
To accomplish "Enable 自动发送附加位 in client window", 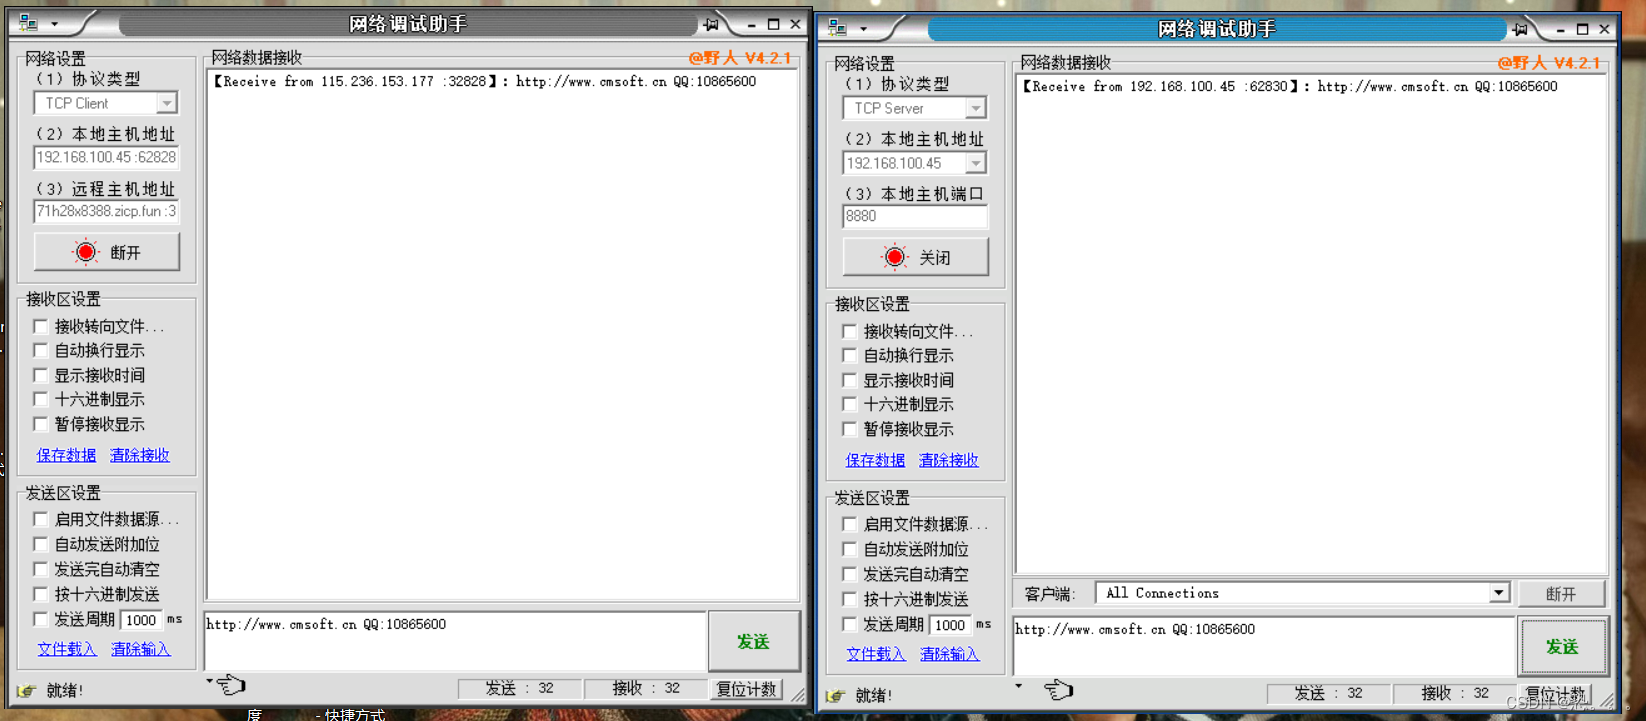I will 41,544.
